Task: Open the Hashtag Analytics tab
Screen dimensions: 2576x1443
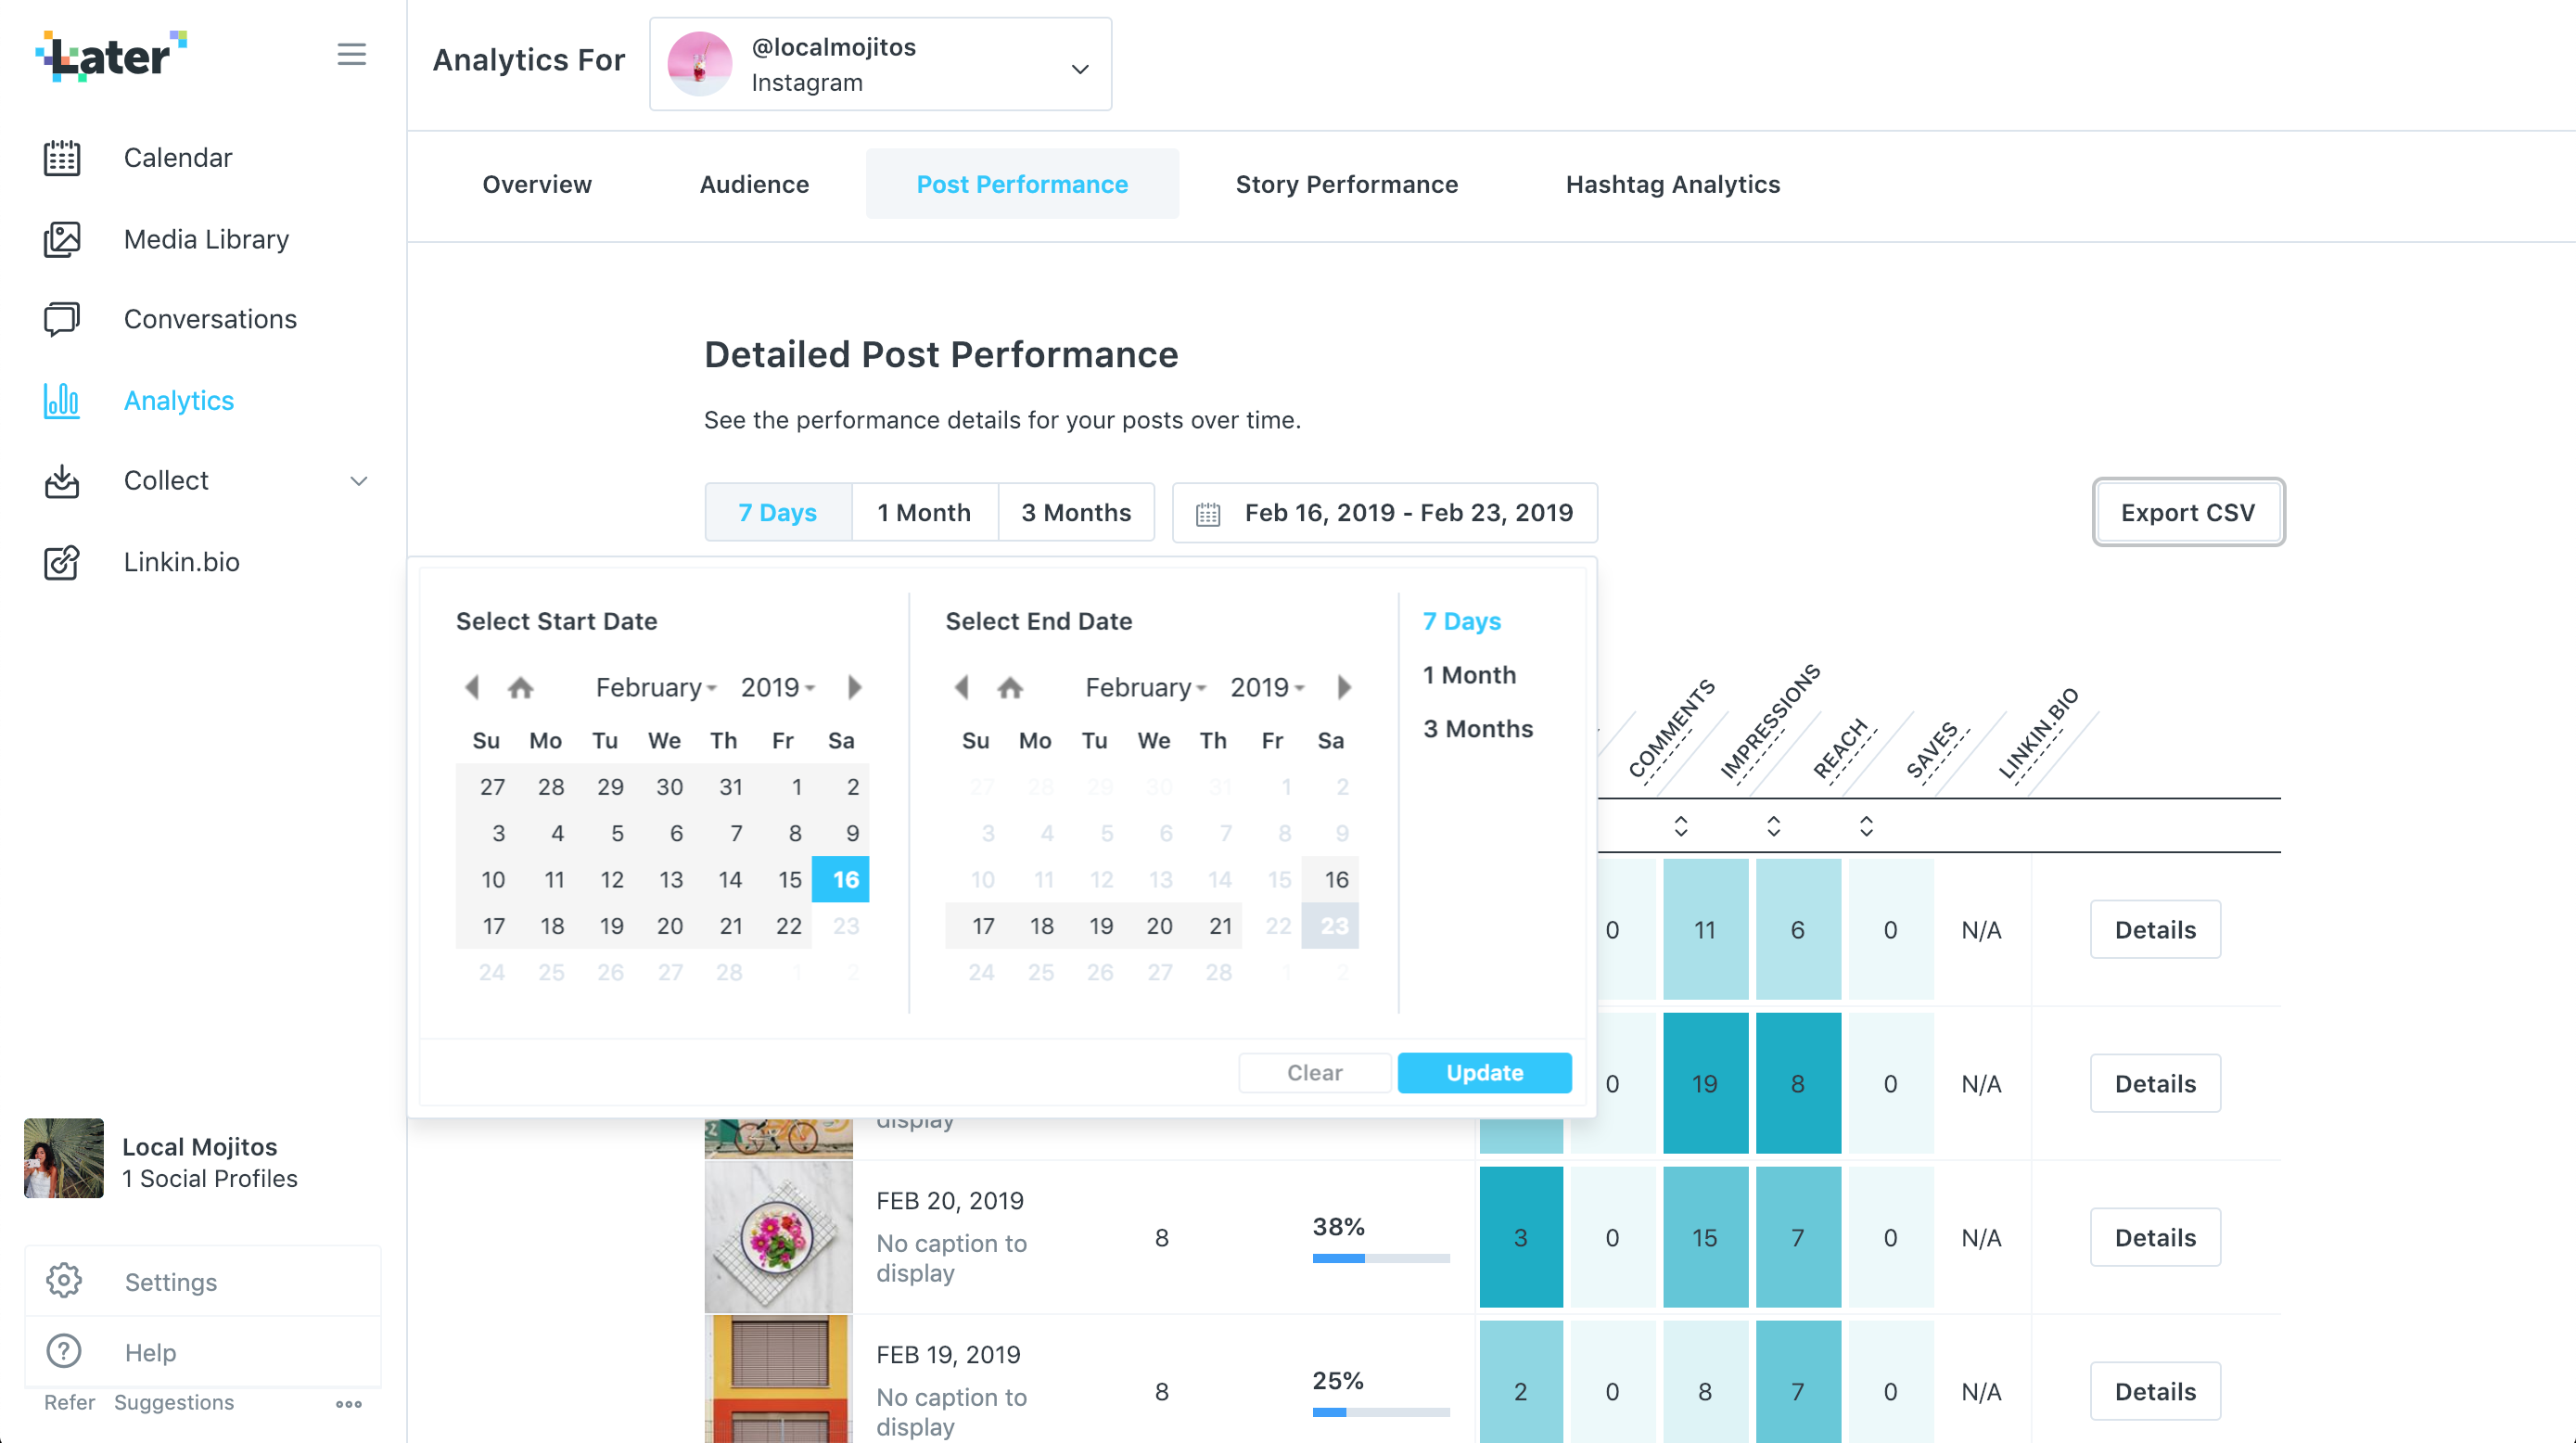Action: tap(1672, 184)
